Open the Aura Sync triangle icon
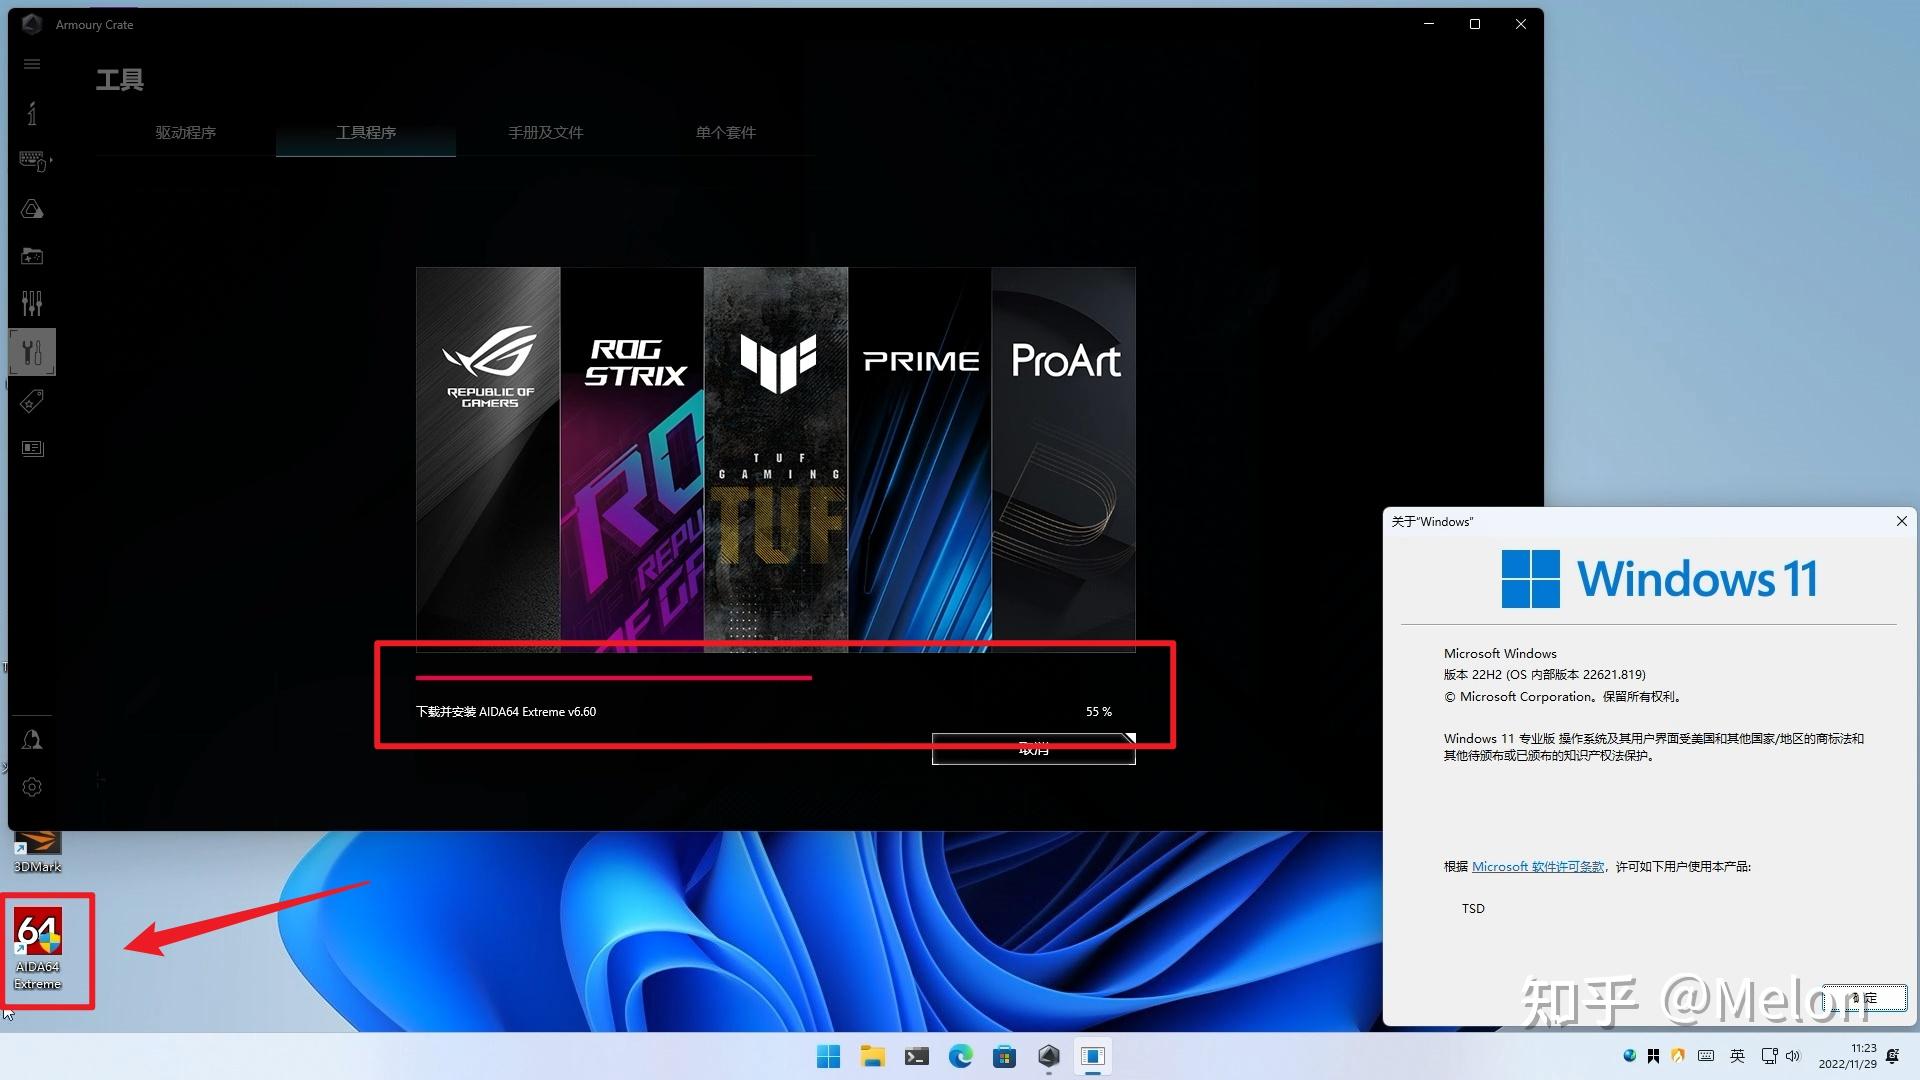 tap(32, 209)
